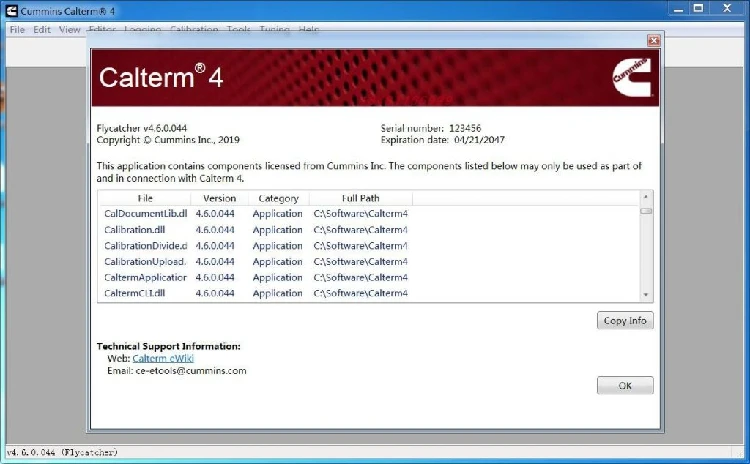Click full path of CaltermCLI.dll row

pyautogui.click(x=361, y=293)
